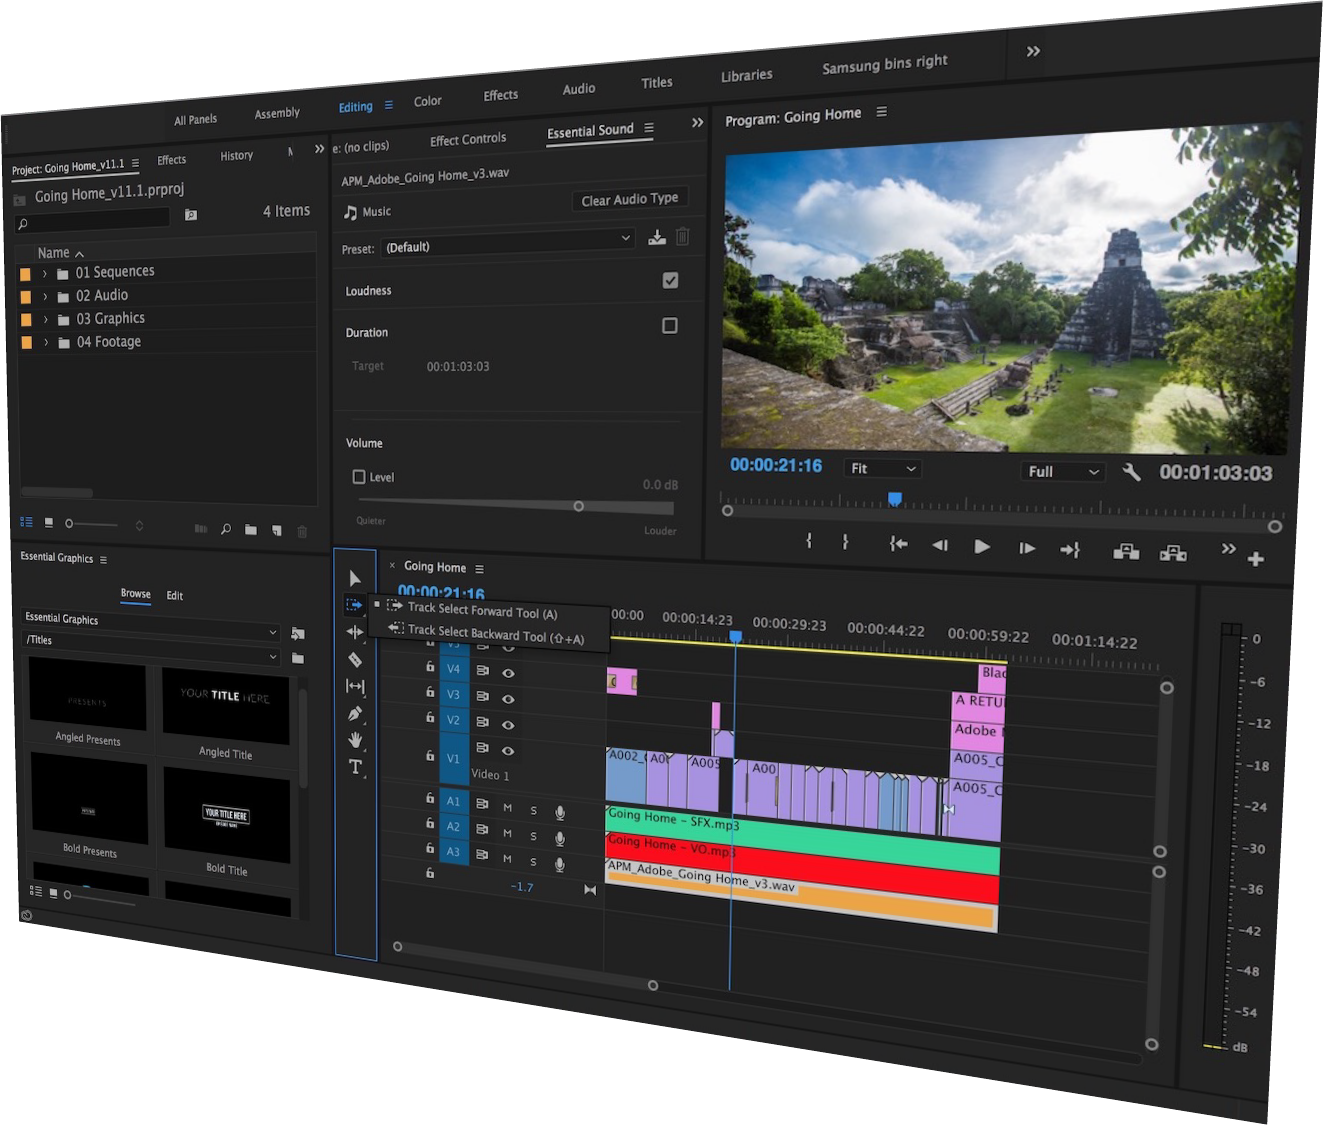Adjust the Volume level slider handle
The height and width of the screenshot is (1125, 1323).
coord(578,506)
